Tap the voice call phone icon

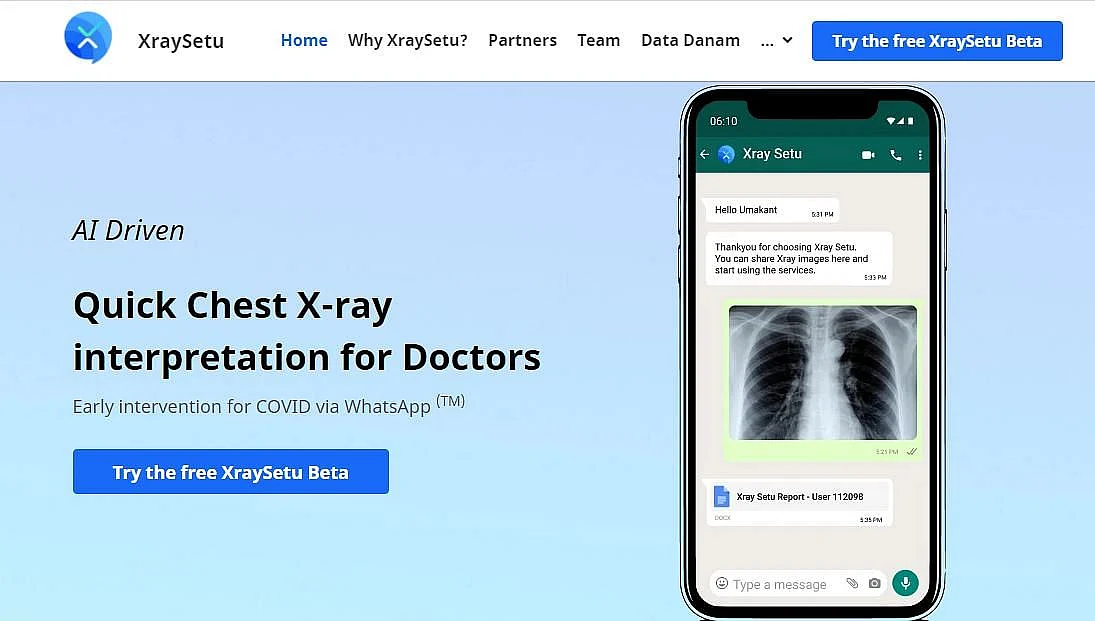(896, 155)
